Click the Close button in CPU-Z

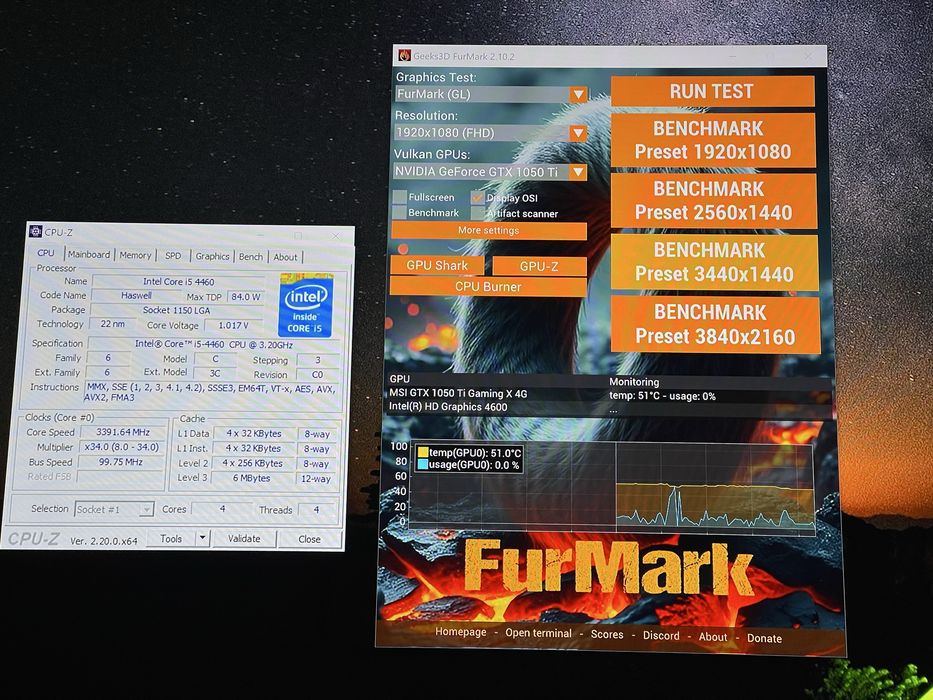pos(309,539)
